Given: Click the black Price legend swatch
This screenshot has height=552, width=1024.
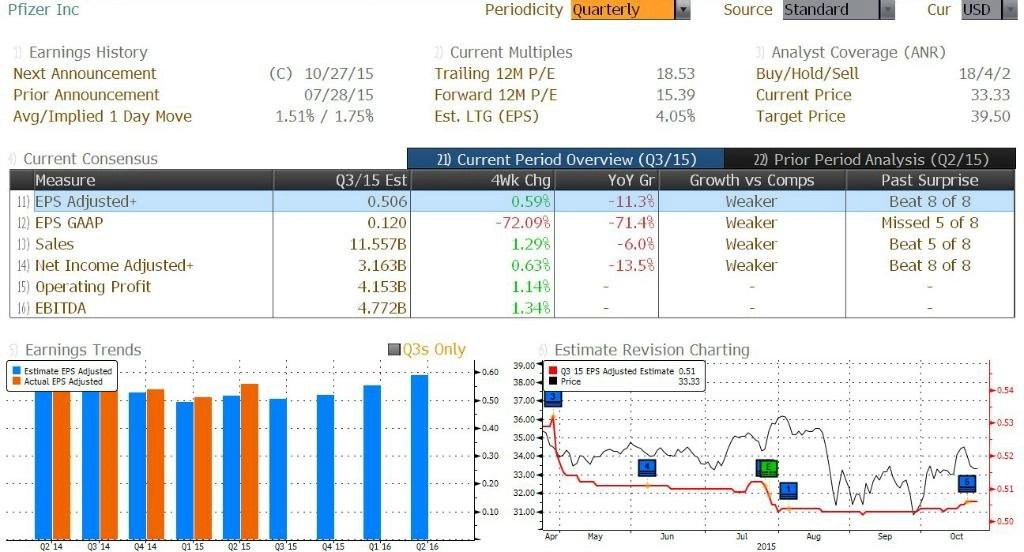Looking at the screenshot, I should 553,381.
